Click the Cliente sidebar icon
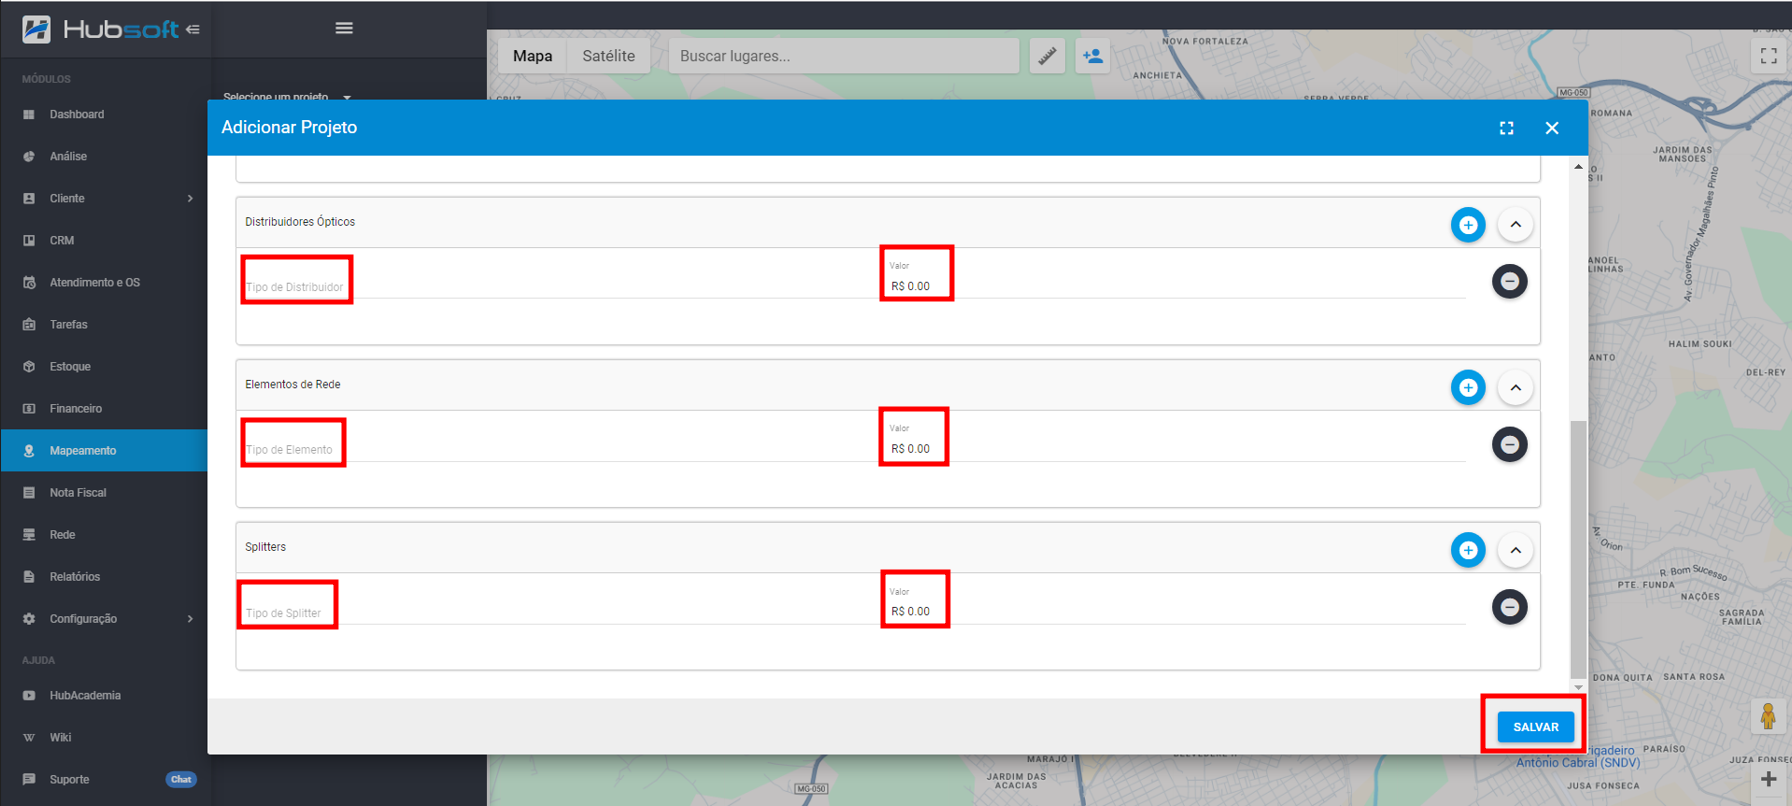Viewport: 1792px width, 806px height. pyautogui.click(x=29, y=198)
